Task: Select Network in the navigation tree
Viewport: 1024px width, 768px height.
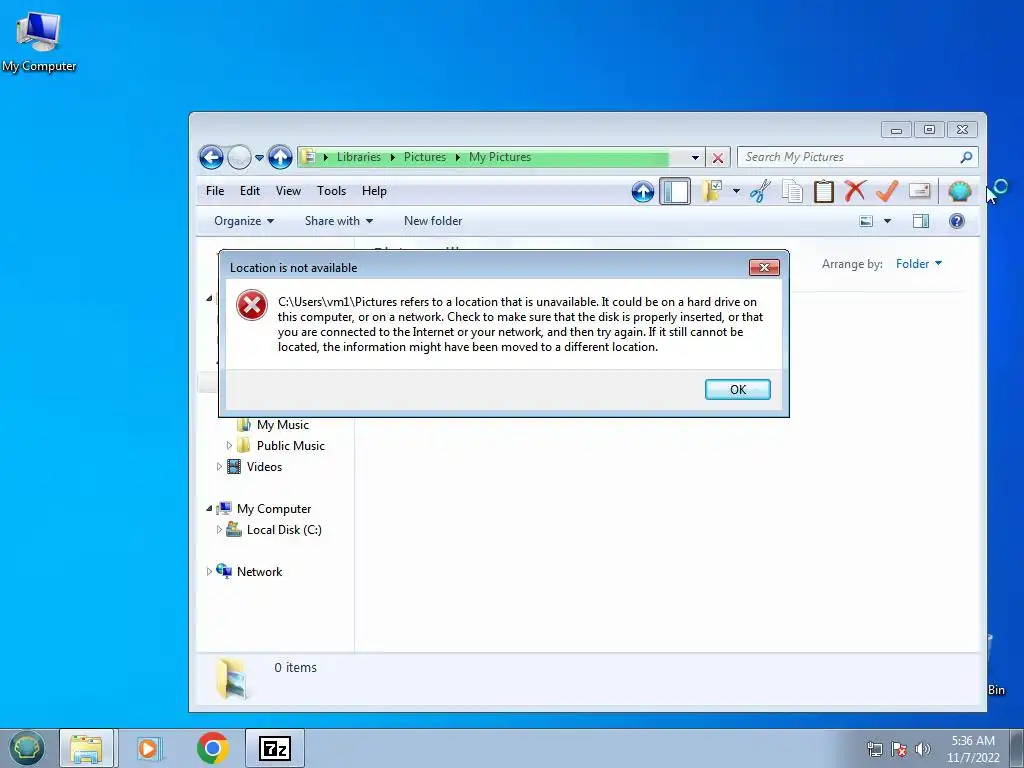Action: [259, 571]
